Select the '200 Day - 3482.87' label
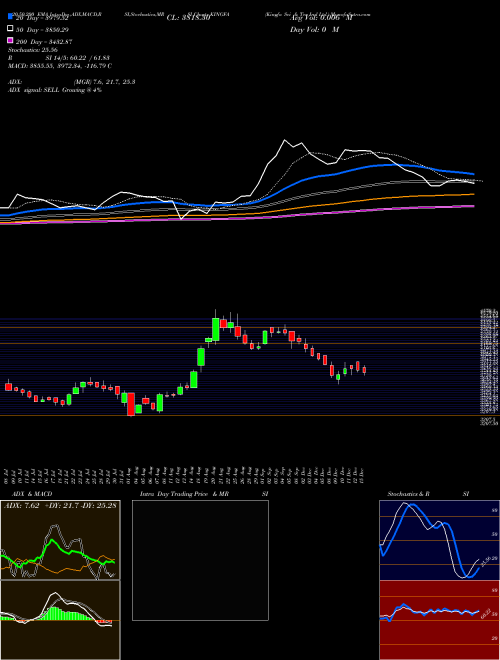Viewport: 500px width, 660px height. pos(44,42)
